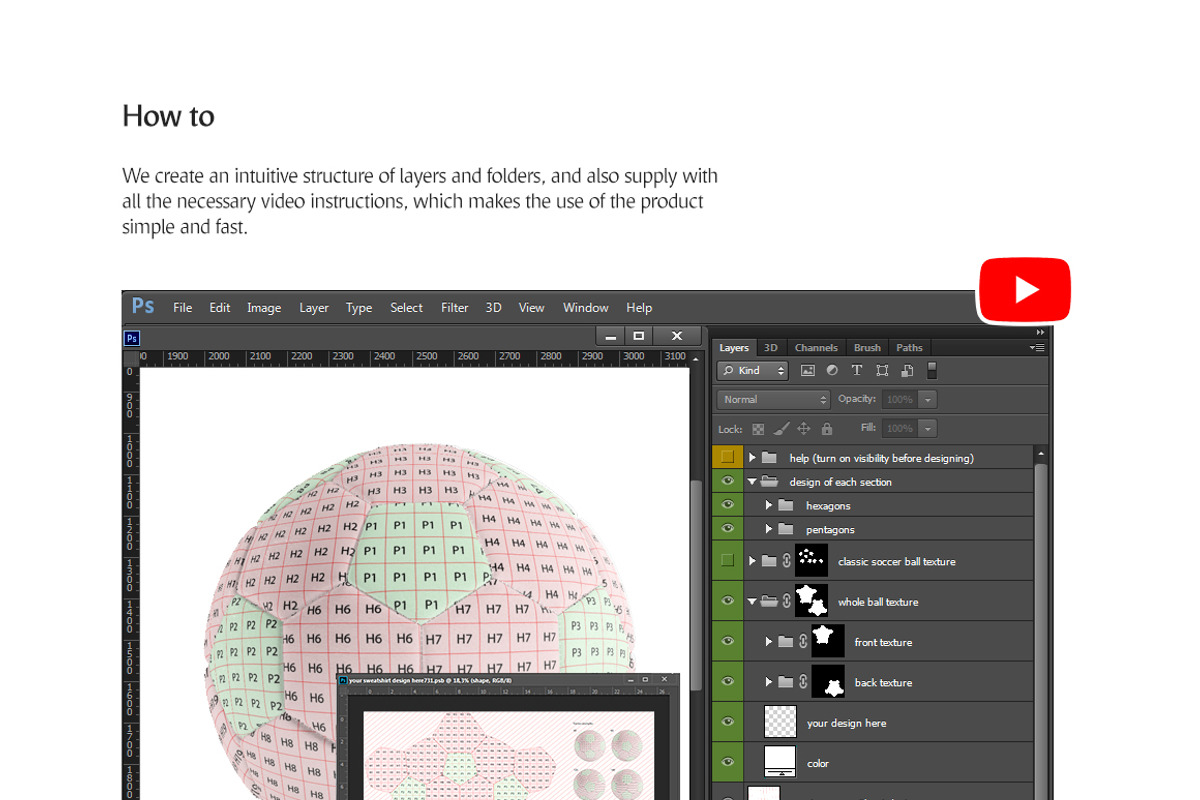Expand the help group

coord(752,457)
